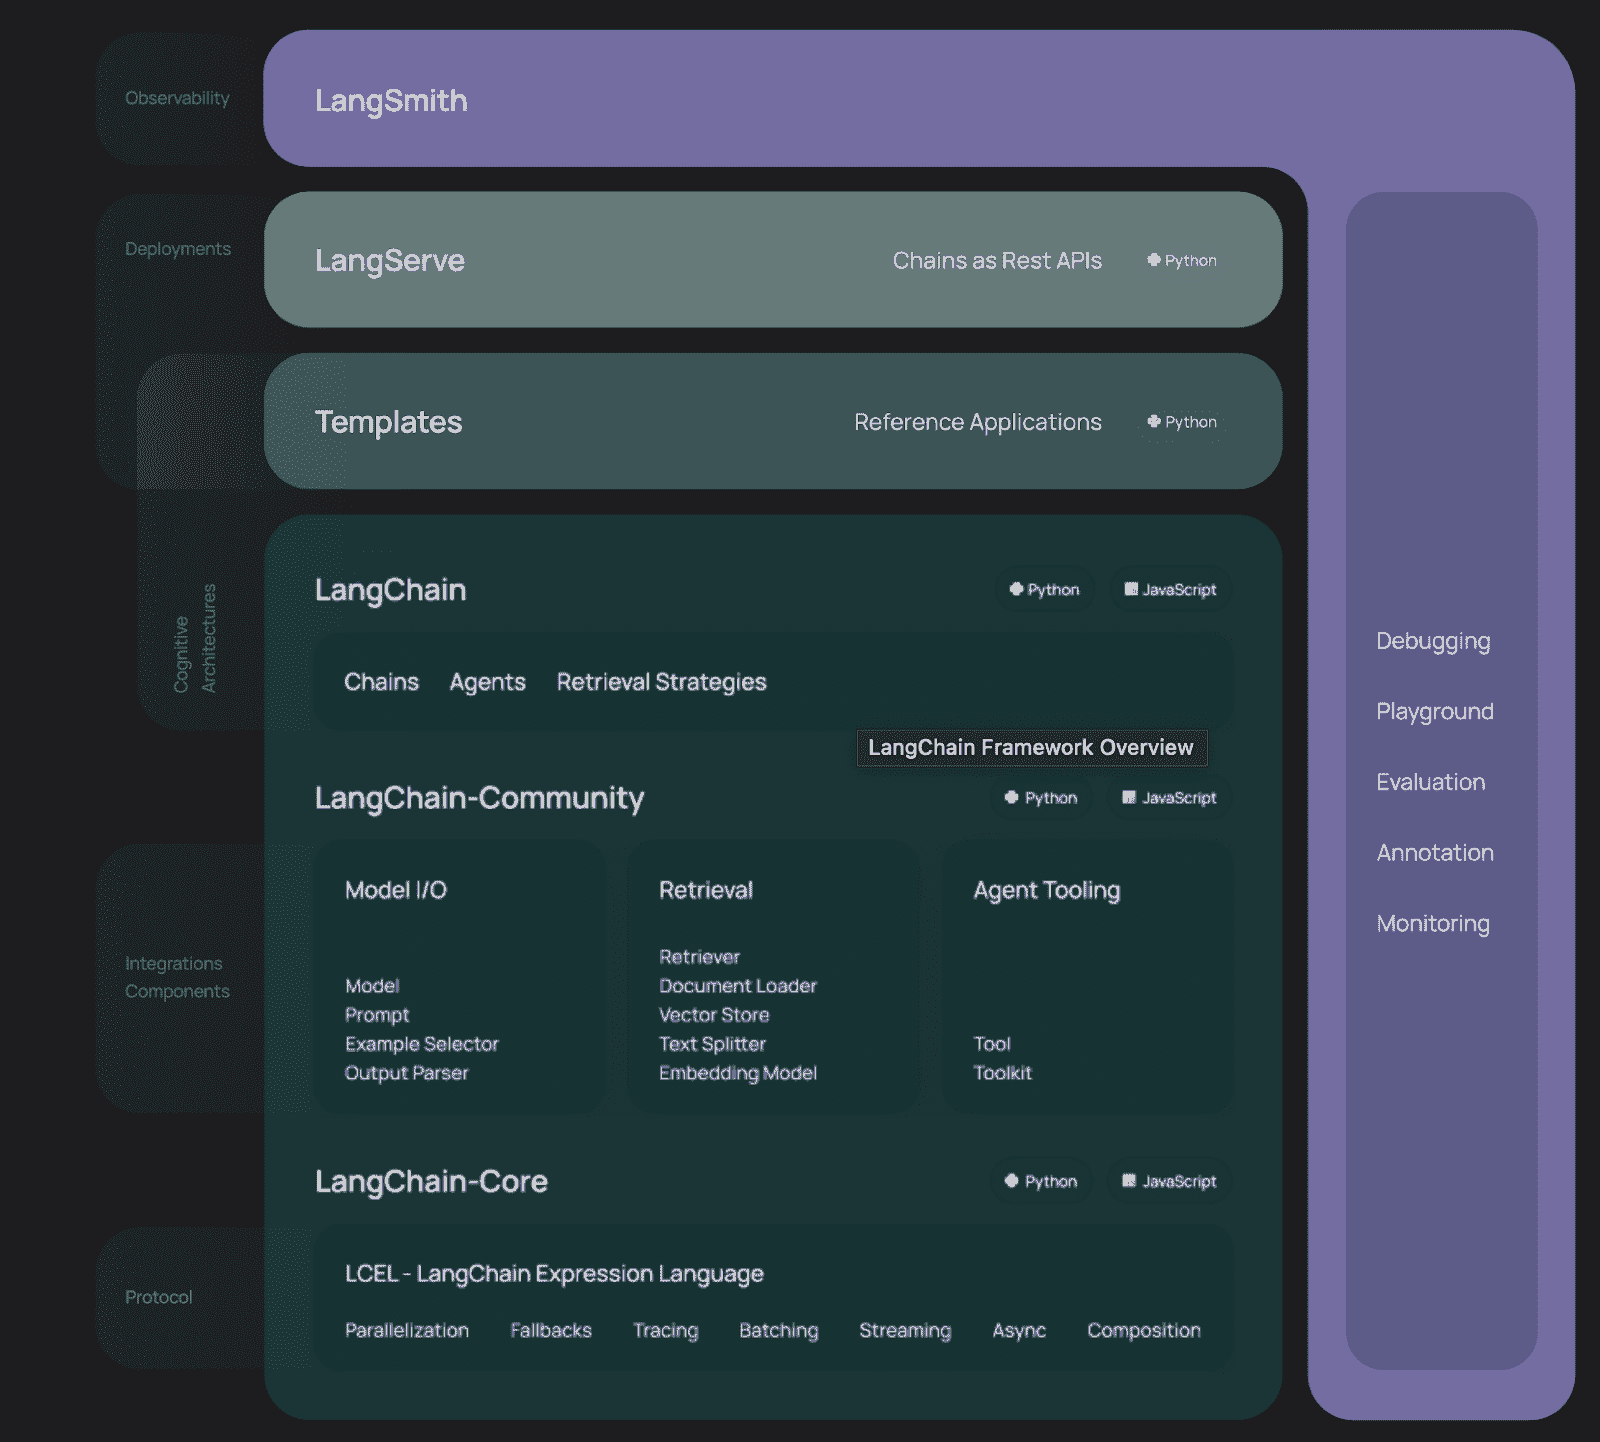Click the 'Chains as Rest APIs' text

click(x=997, y=261)
